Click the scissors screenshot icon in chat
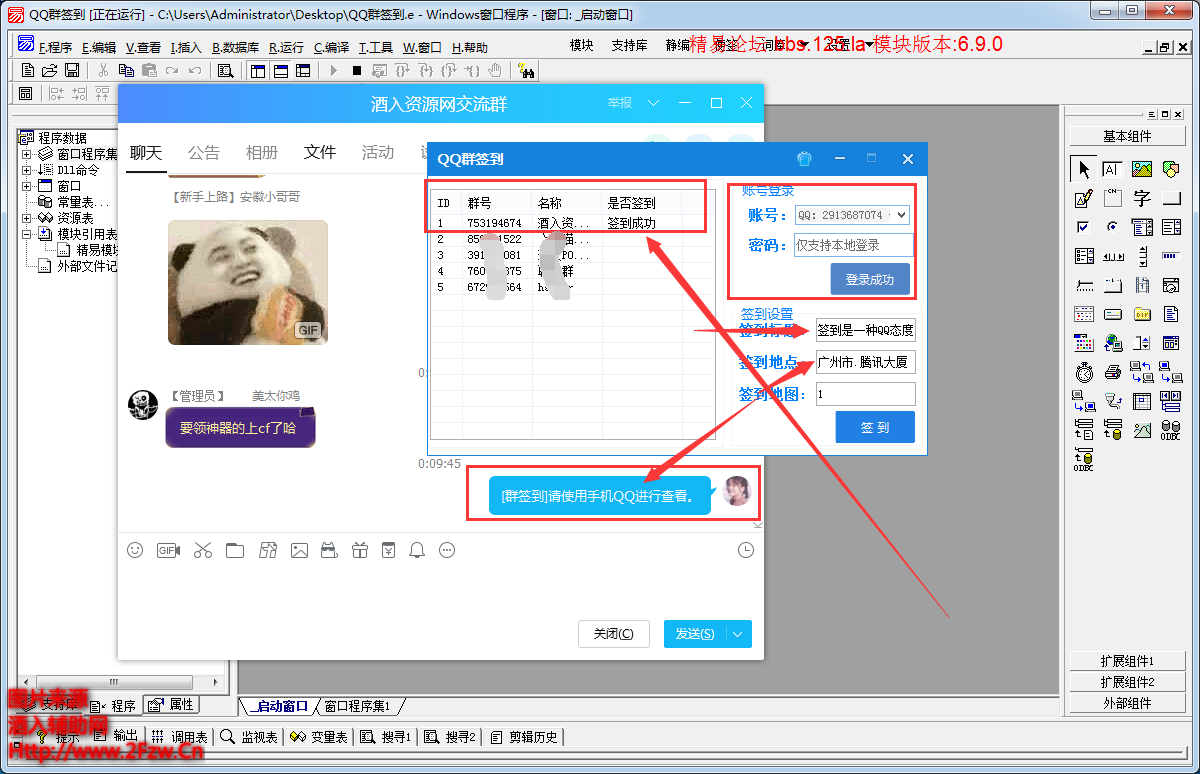1200x774 pixels. pyautogui.click(x=203, y=550)
